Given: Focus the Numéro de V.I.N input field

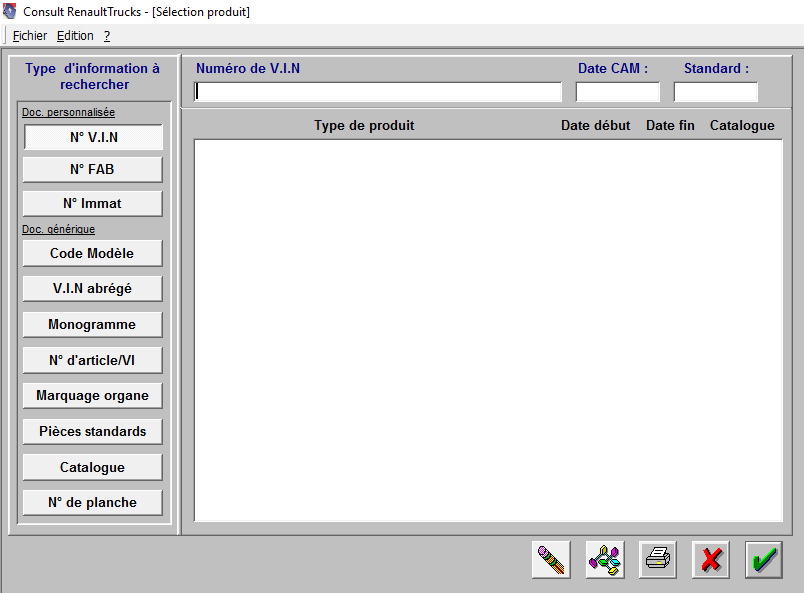Looking at the screenshot, I should [378, 92].
